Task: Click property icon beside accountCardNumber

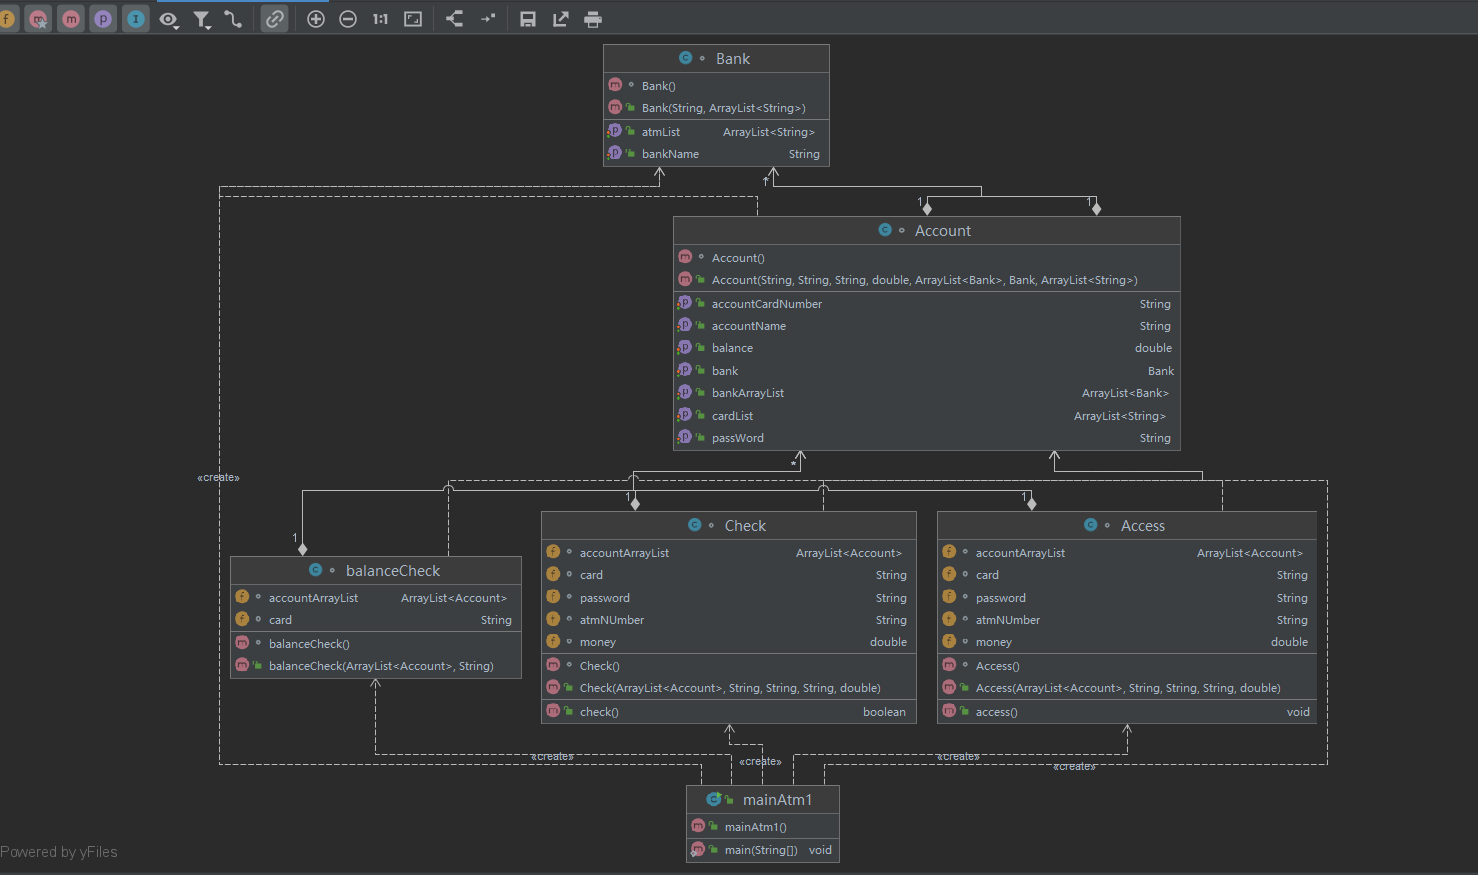Action: (x=685, y=303)
